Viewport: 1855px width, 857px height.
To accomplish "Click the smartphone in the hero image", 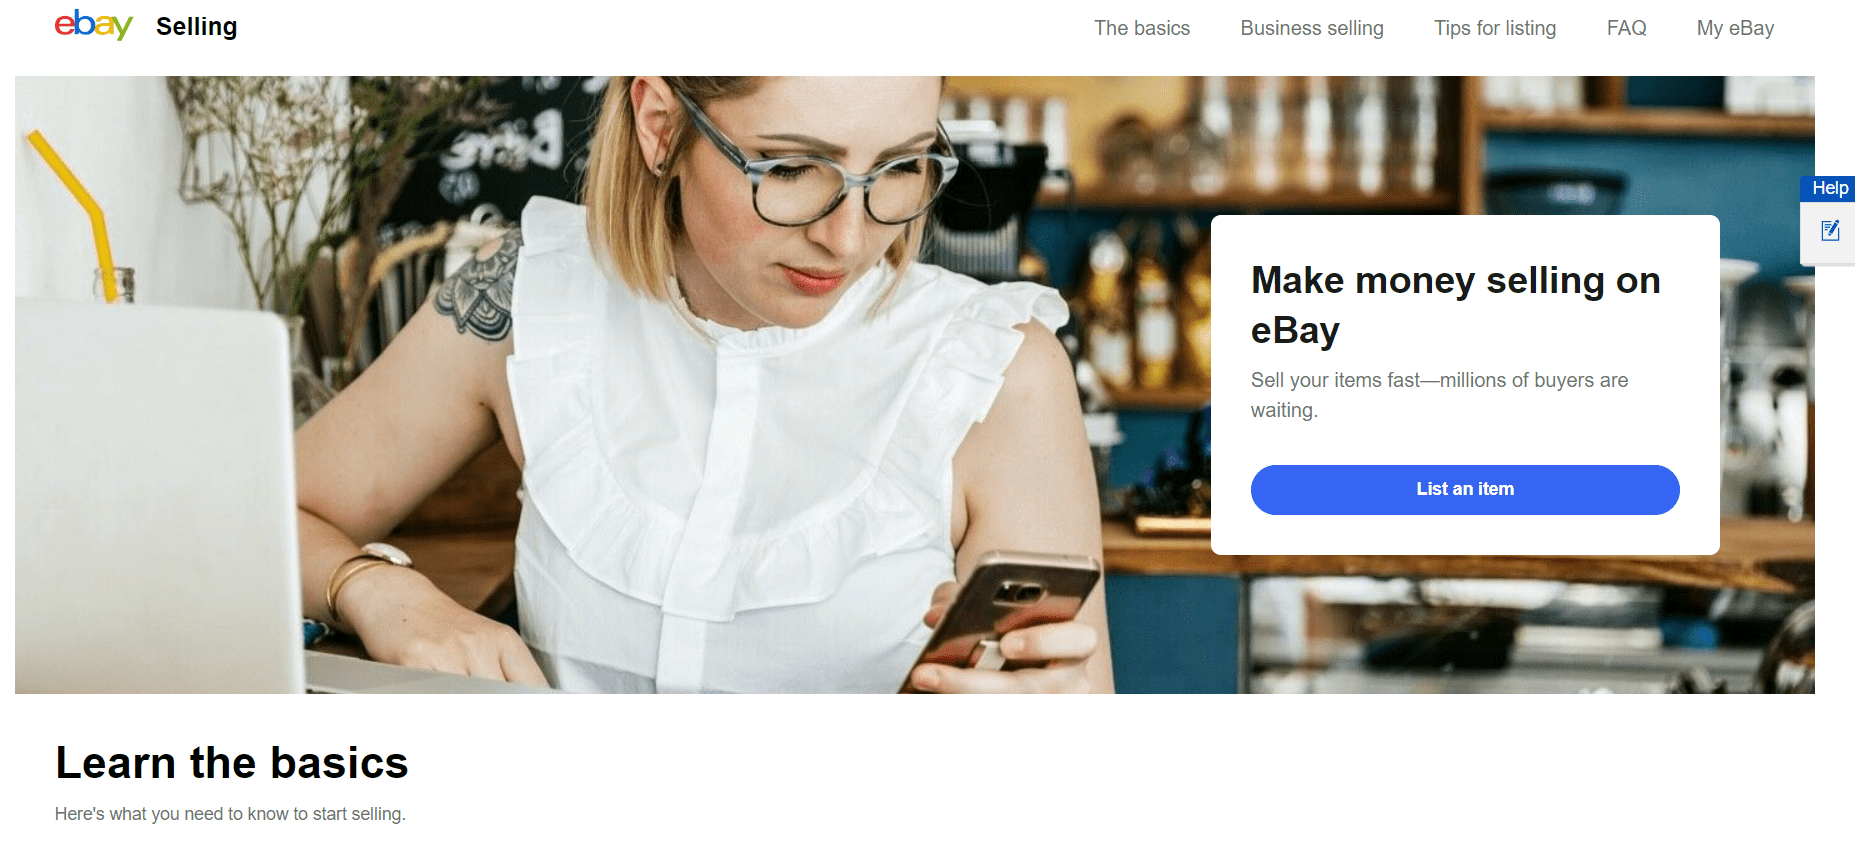I will 1005,610.
